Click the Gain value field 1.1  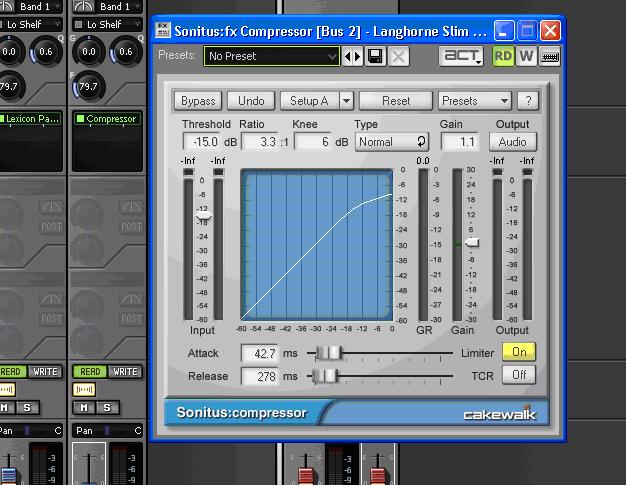(460, 142)
